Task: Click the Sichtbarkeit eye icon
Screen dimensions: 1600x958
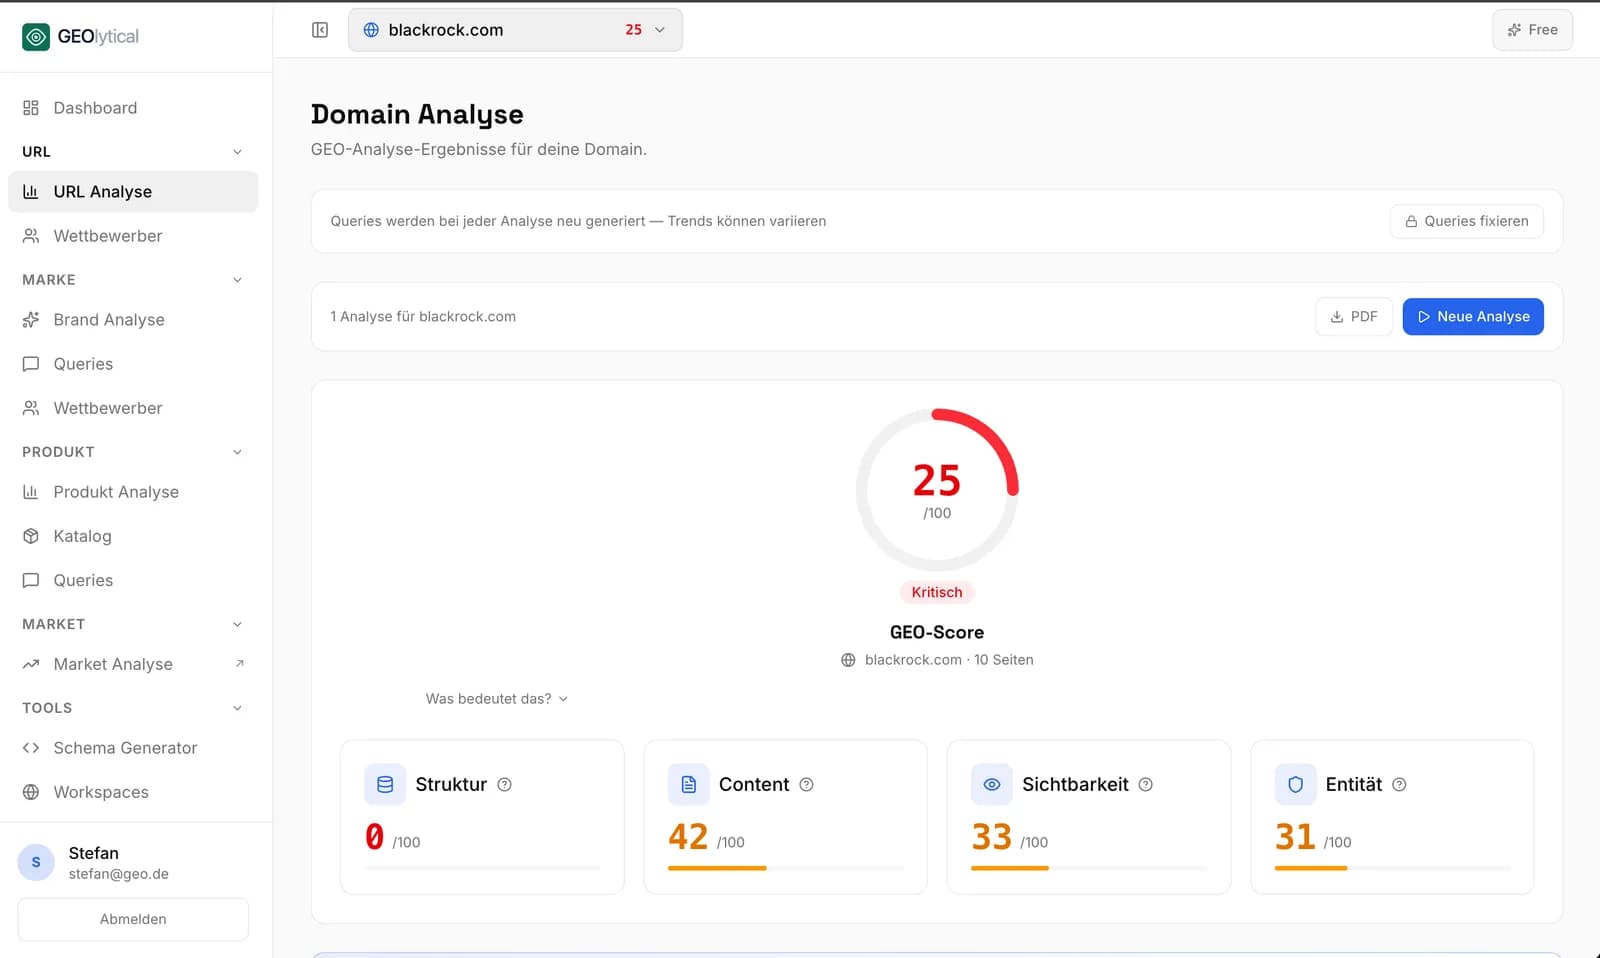Action: coord(992,785)
